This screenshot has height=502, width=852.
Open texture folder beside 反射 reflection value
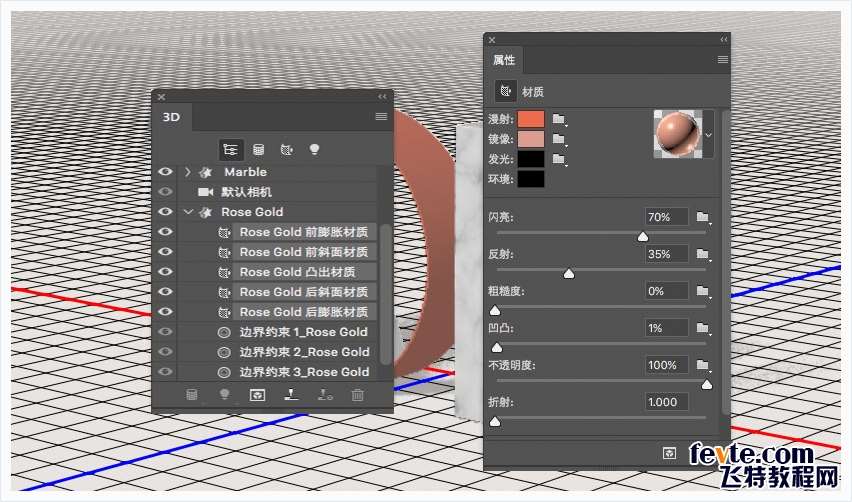[x=703, y=254]
